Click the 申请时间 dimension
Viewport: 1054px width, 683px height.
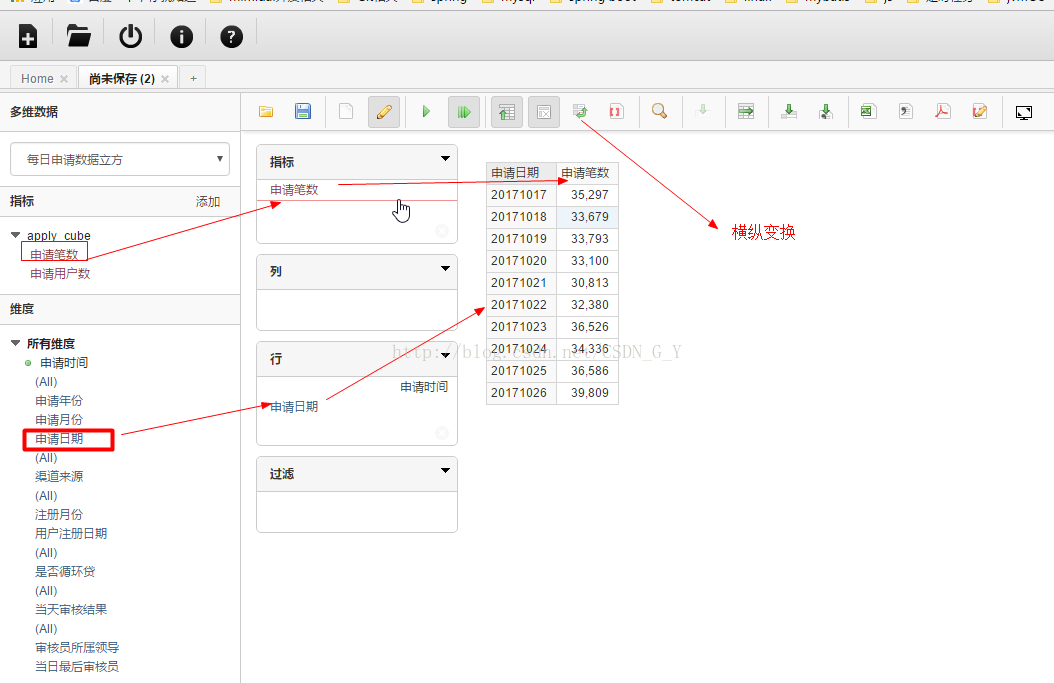(64, 363)
